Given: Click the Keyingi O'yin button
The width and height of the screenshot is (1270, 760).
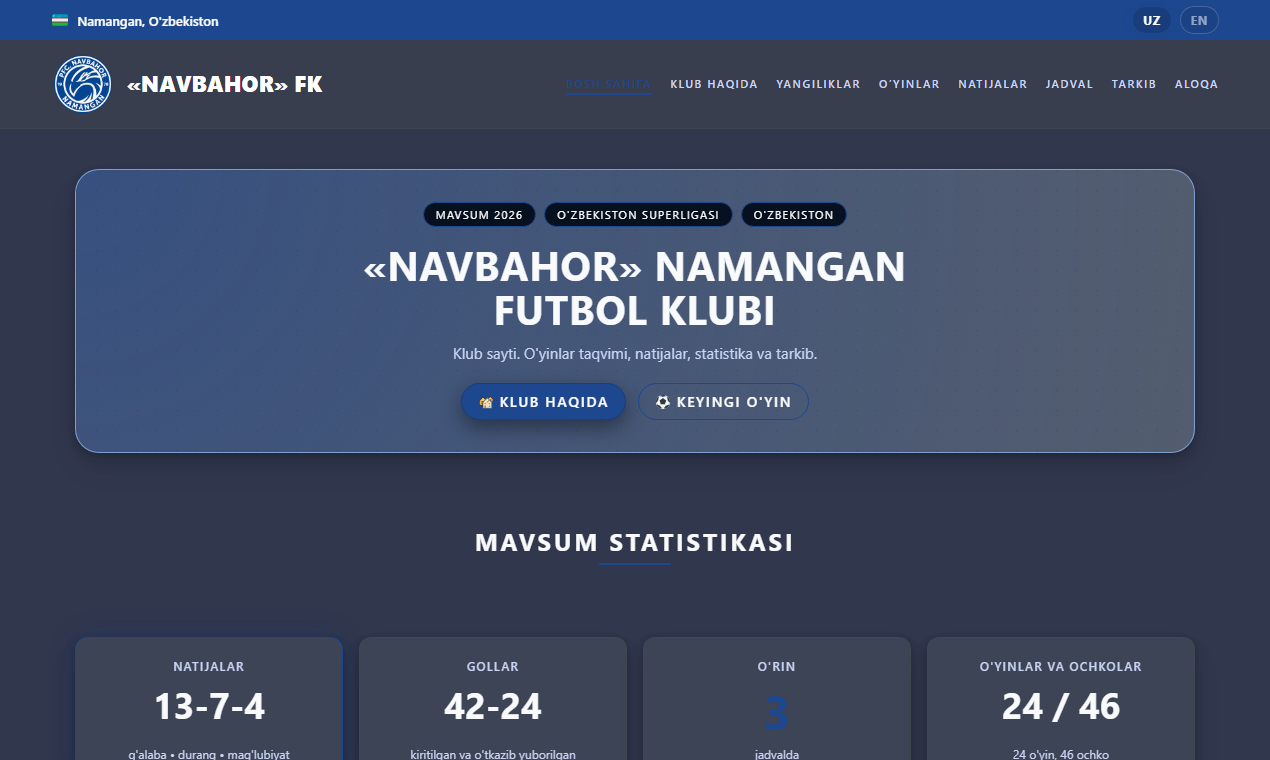Looking at the screenshot, I should click(723, 402).
